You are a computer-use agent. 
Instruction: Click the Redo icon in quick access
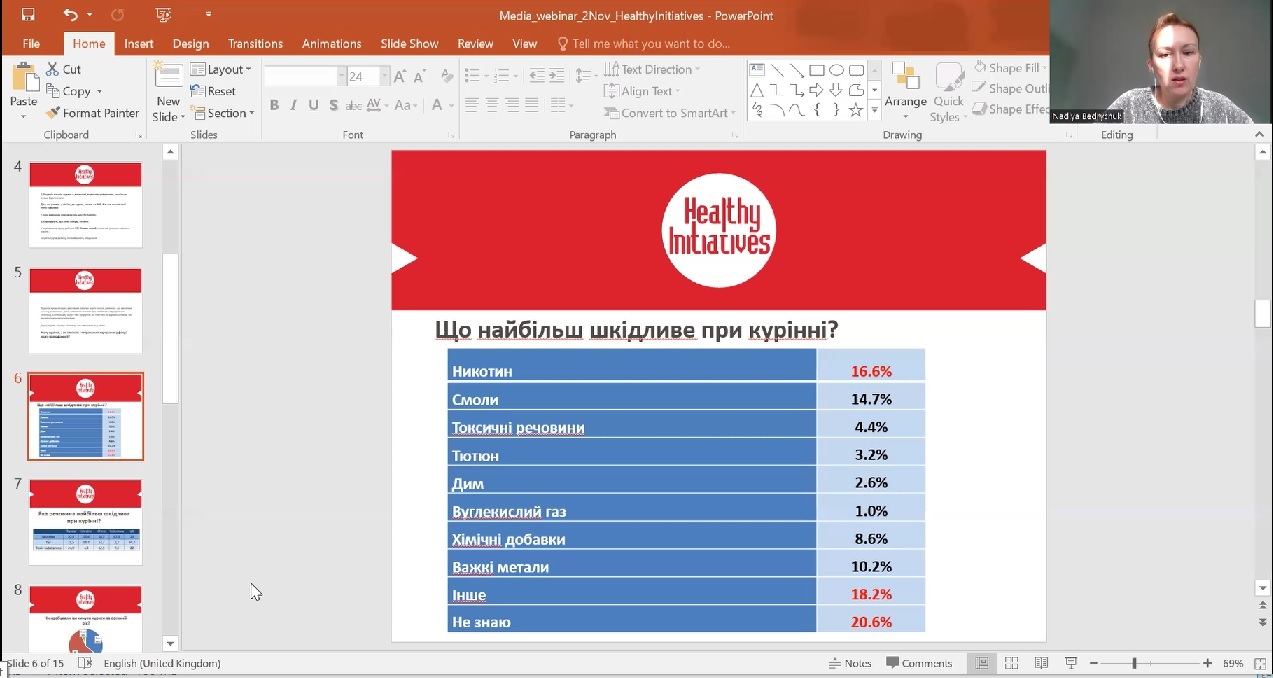point(118,15)
